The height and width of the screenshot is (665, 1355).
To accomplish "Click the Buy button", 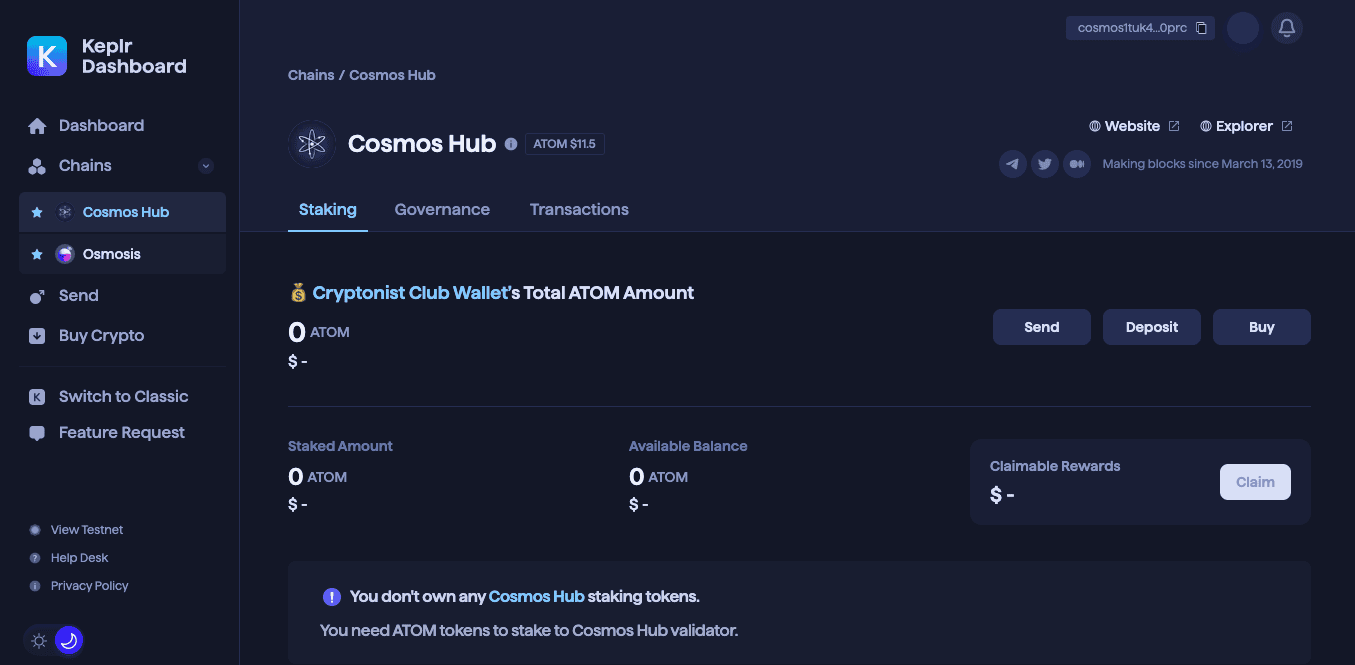I will coord(1262,327).
